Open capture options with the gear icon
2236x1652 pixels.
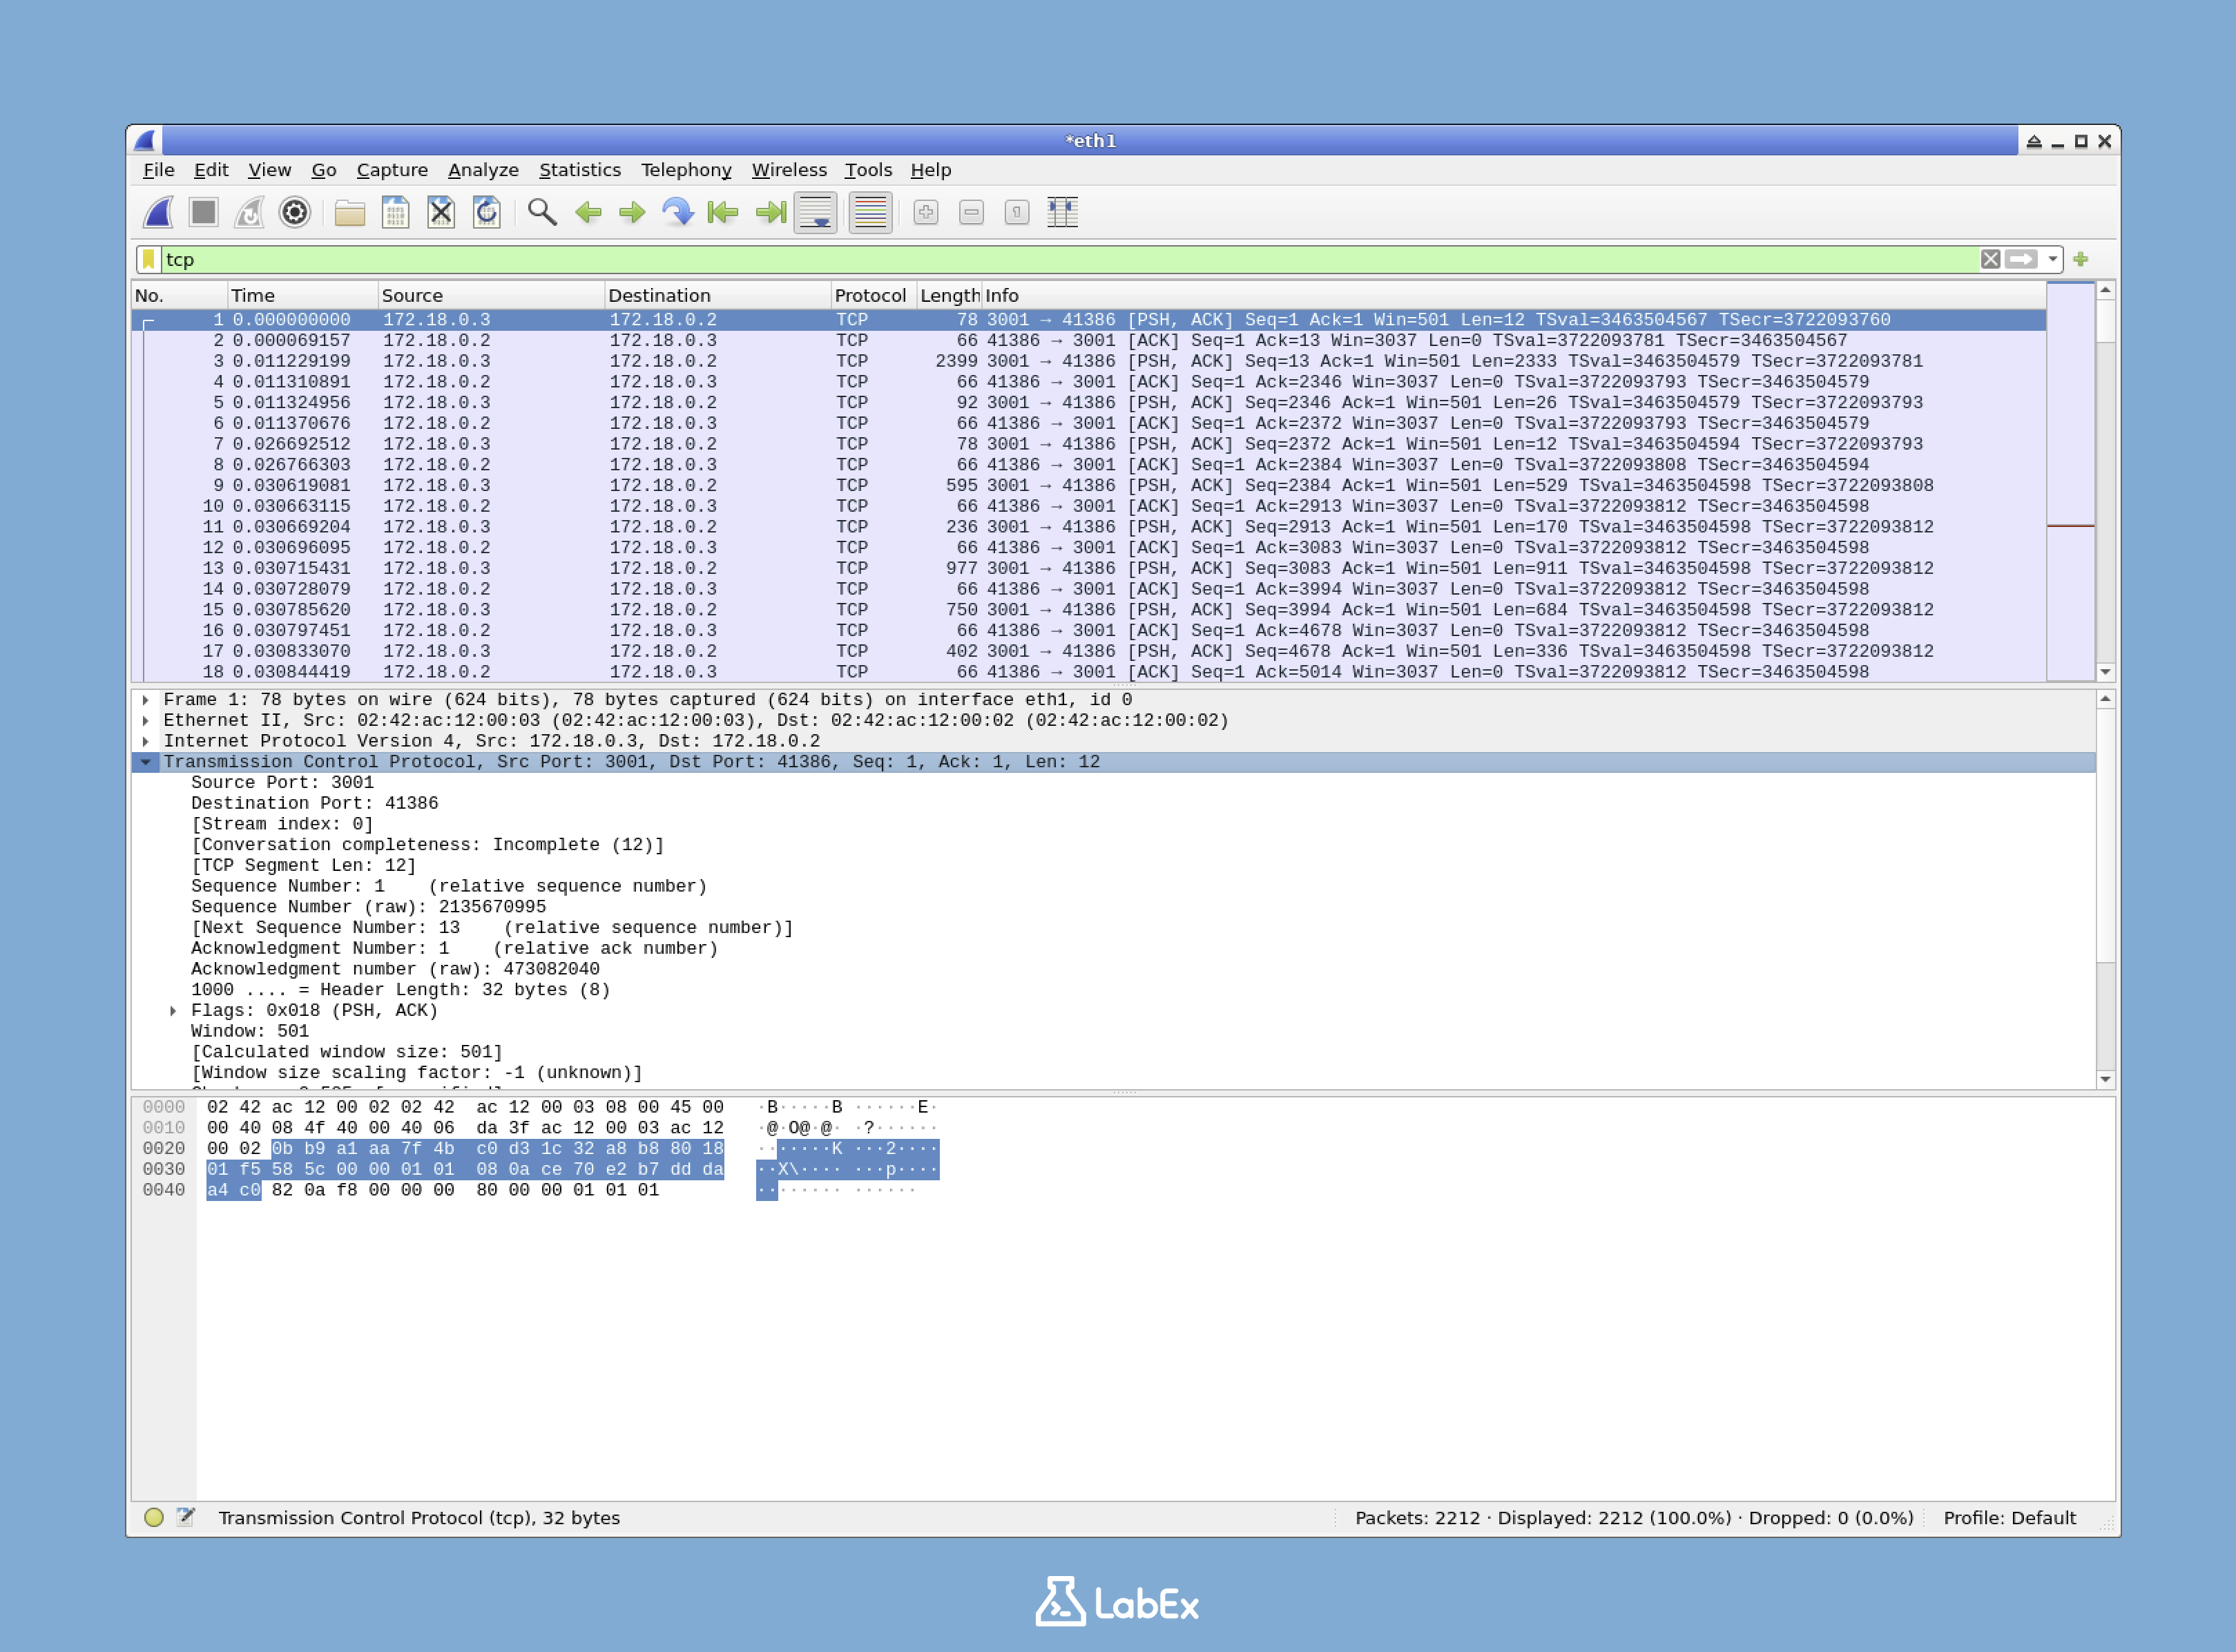click(296, 212)
